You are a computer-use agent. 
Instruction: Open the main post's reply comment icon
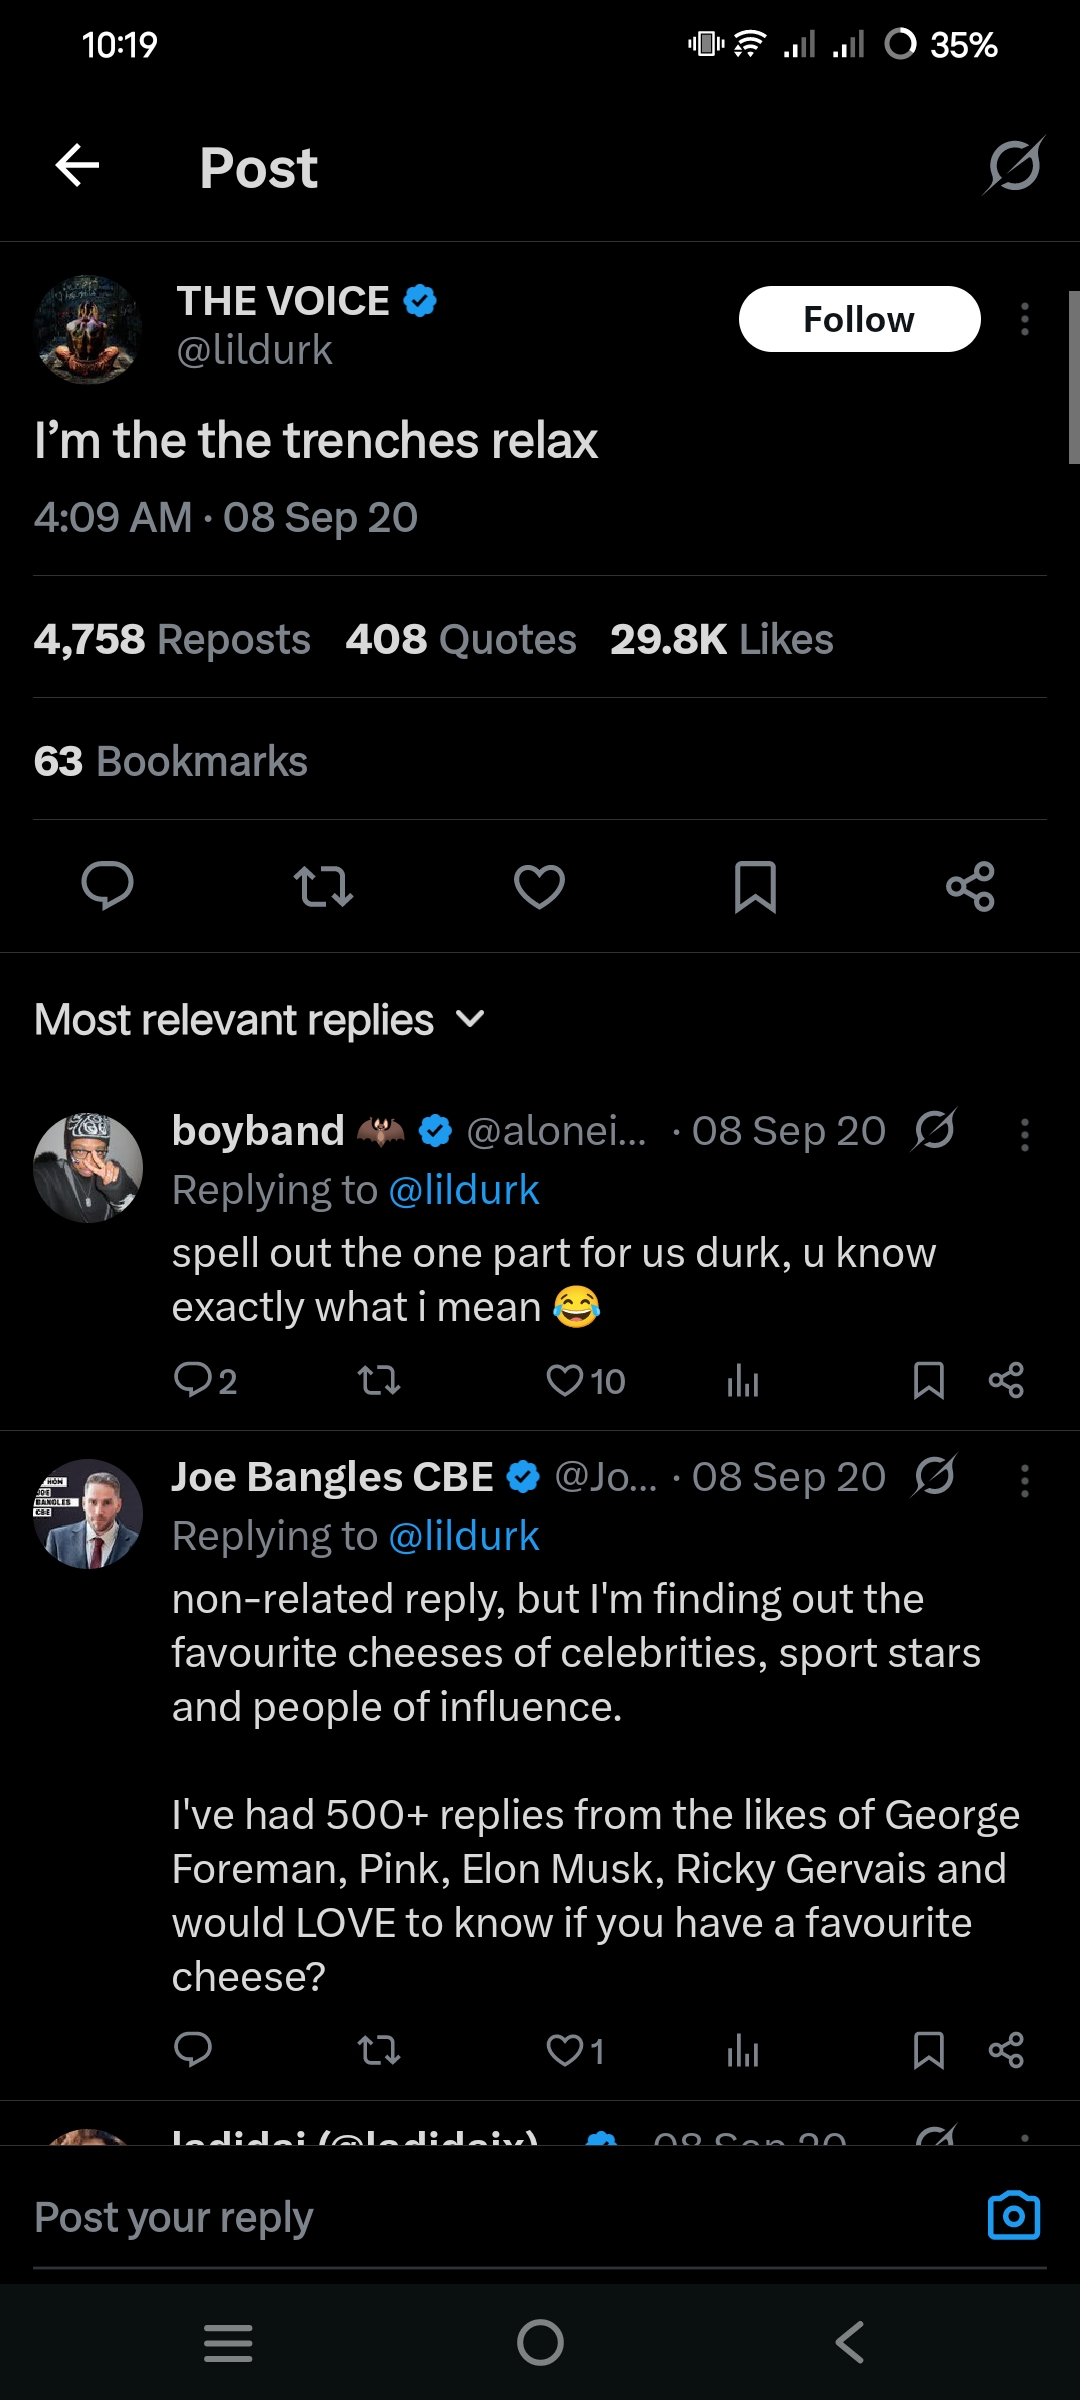107,886
